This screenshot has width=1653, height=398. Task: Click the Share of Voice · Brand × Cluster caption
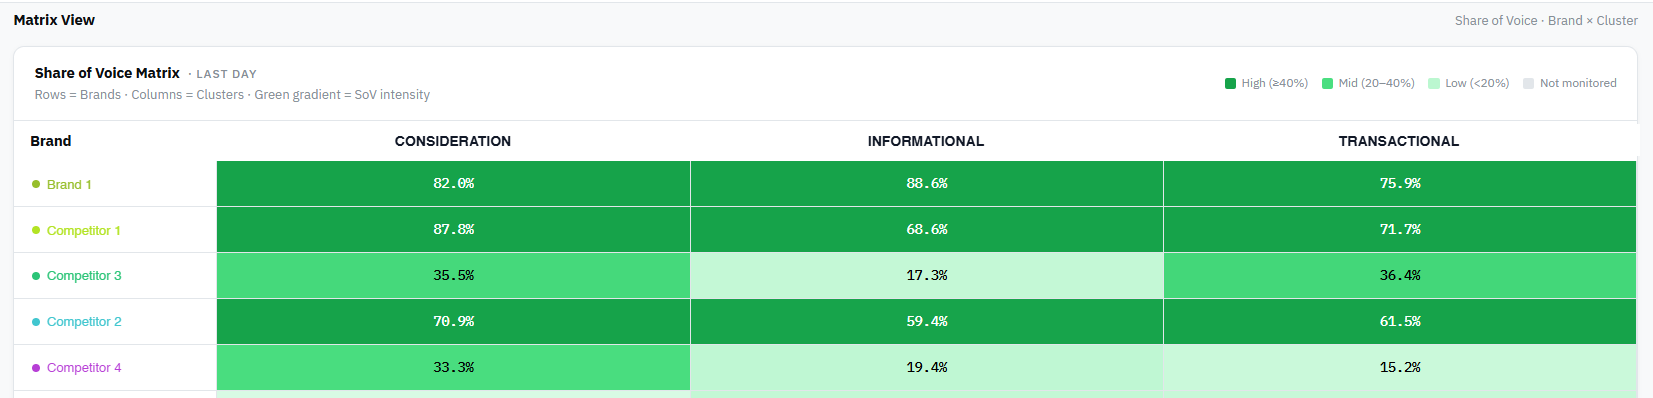click(1546, 20)
